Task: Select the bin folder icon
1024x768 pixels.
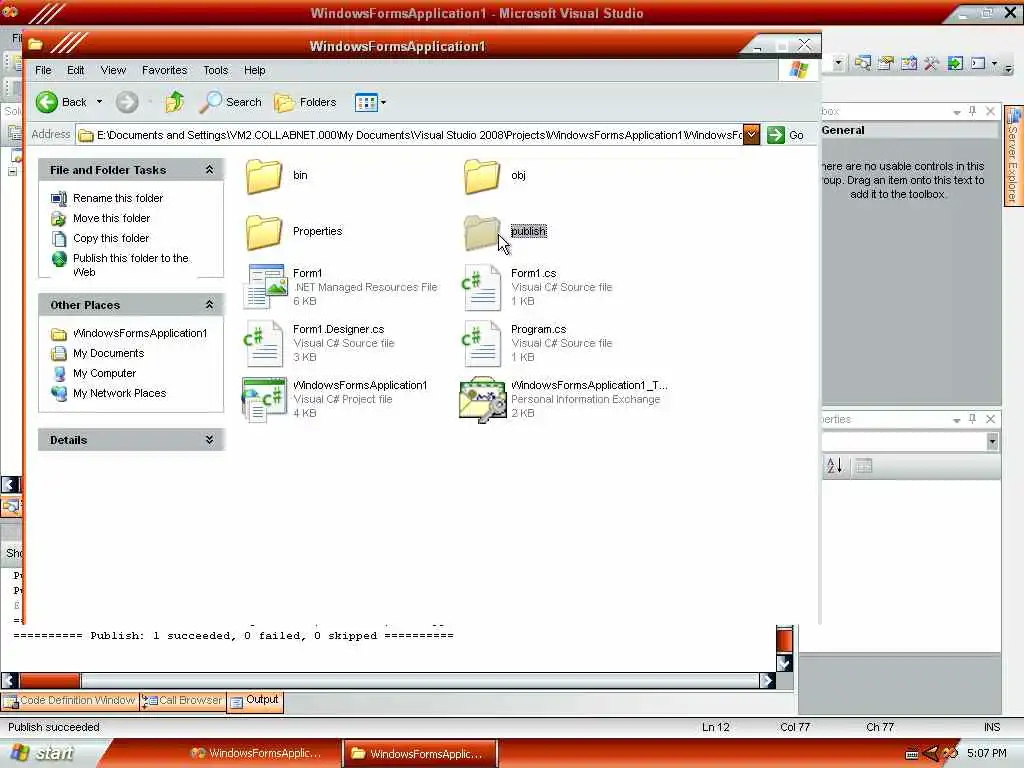Action: pos(264,176)
